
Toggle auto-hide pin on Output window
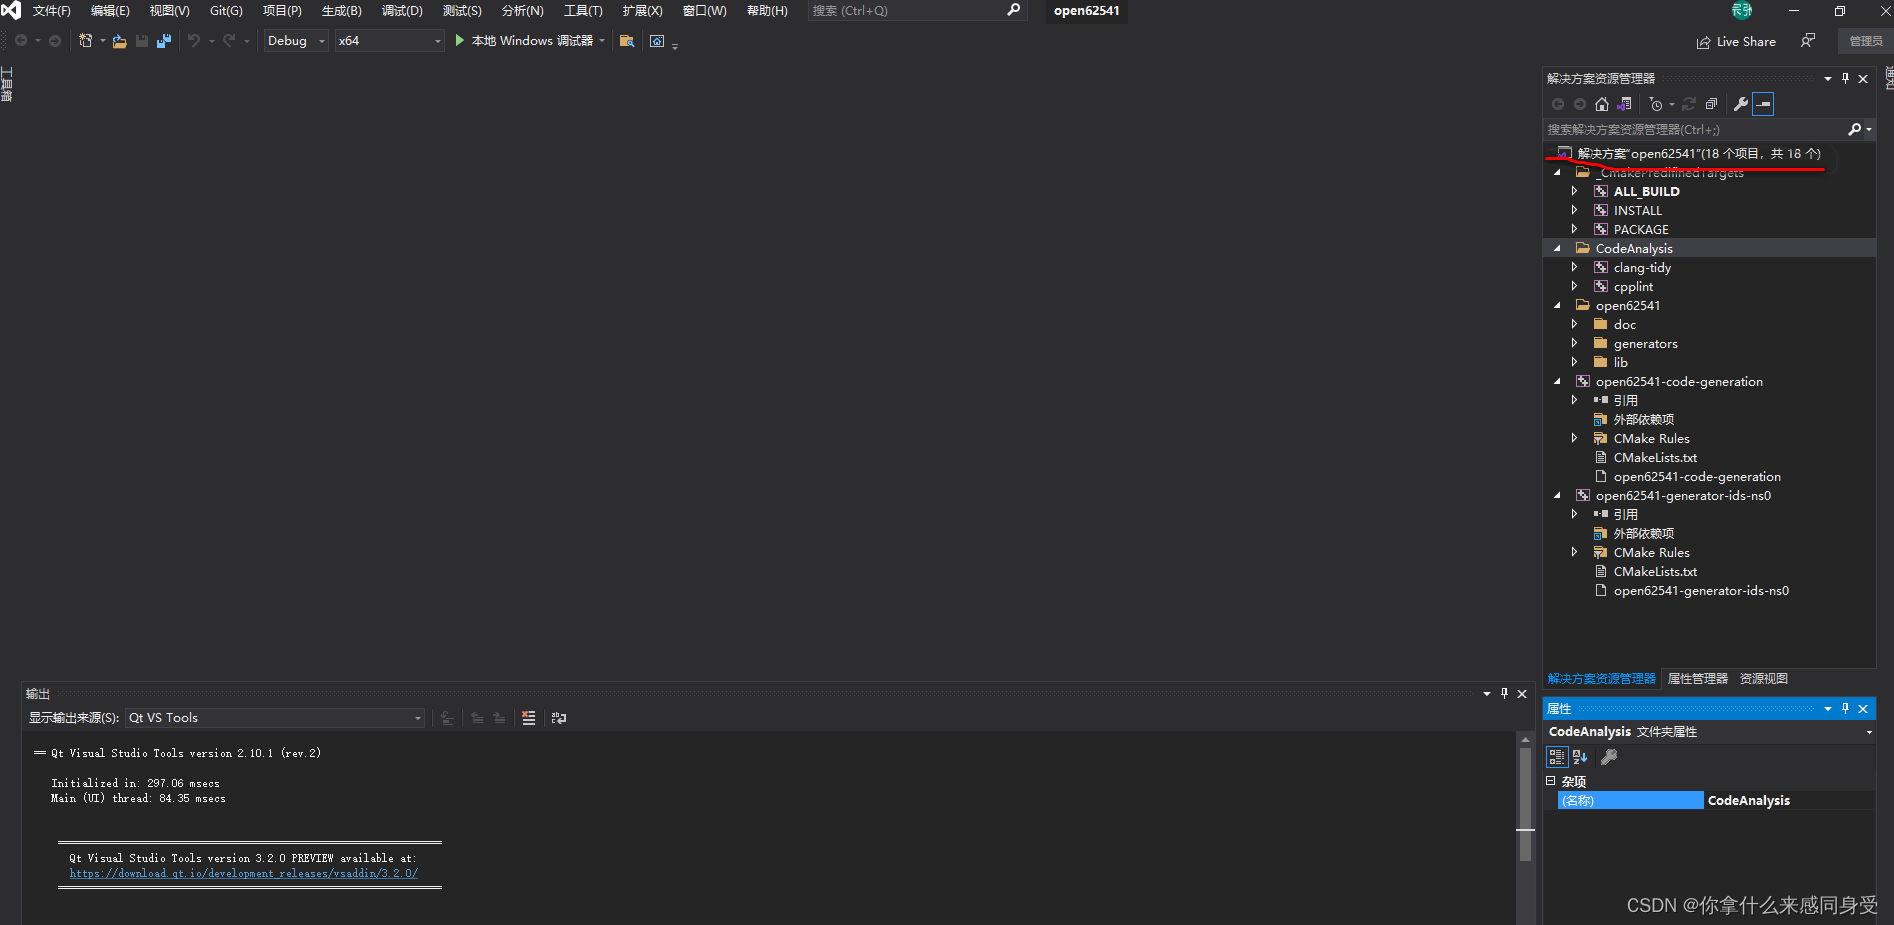[x=1504, y=693]
